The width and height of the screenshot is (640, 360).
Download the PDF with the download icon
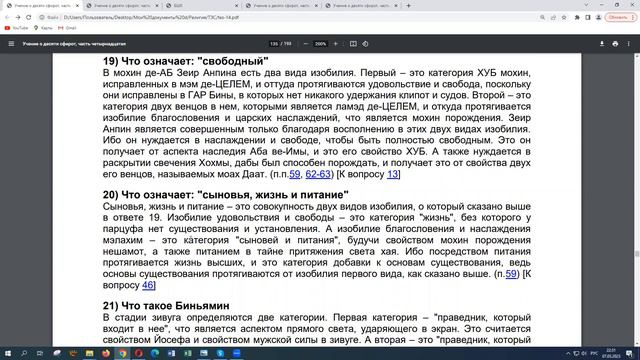point(602,44)
